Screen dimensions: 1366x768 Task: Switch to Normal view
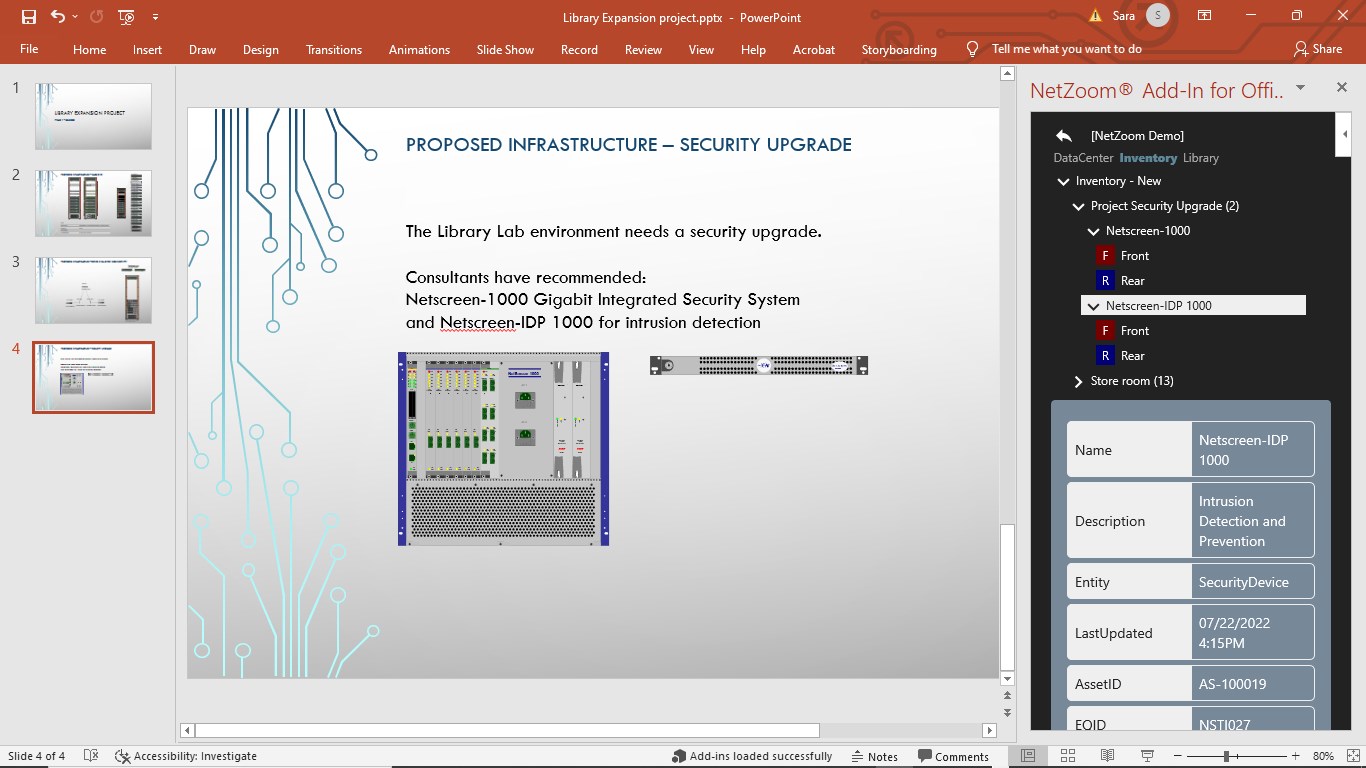point(1028,756)
